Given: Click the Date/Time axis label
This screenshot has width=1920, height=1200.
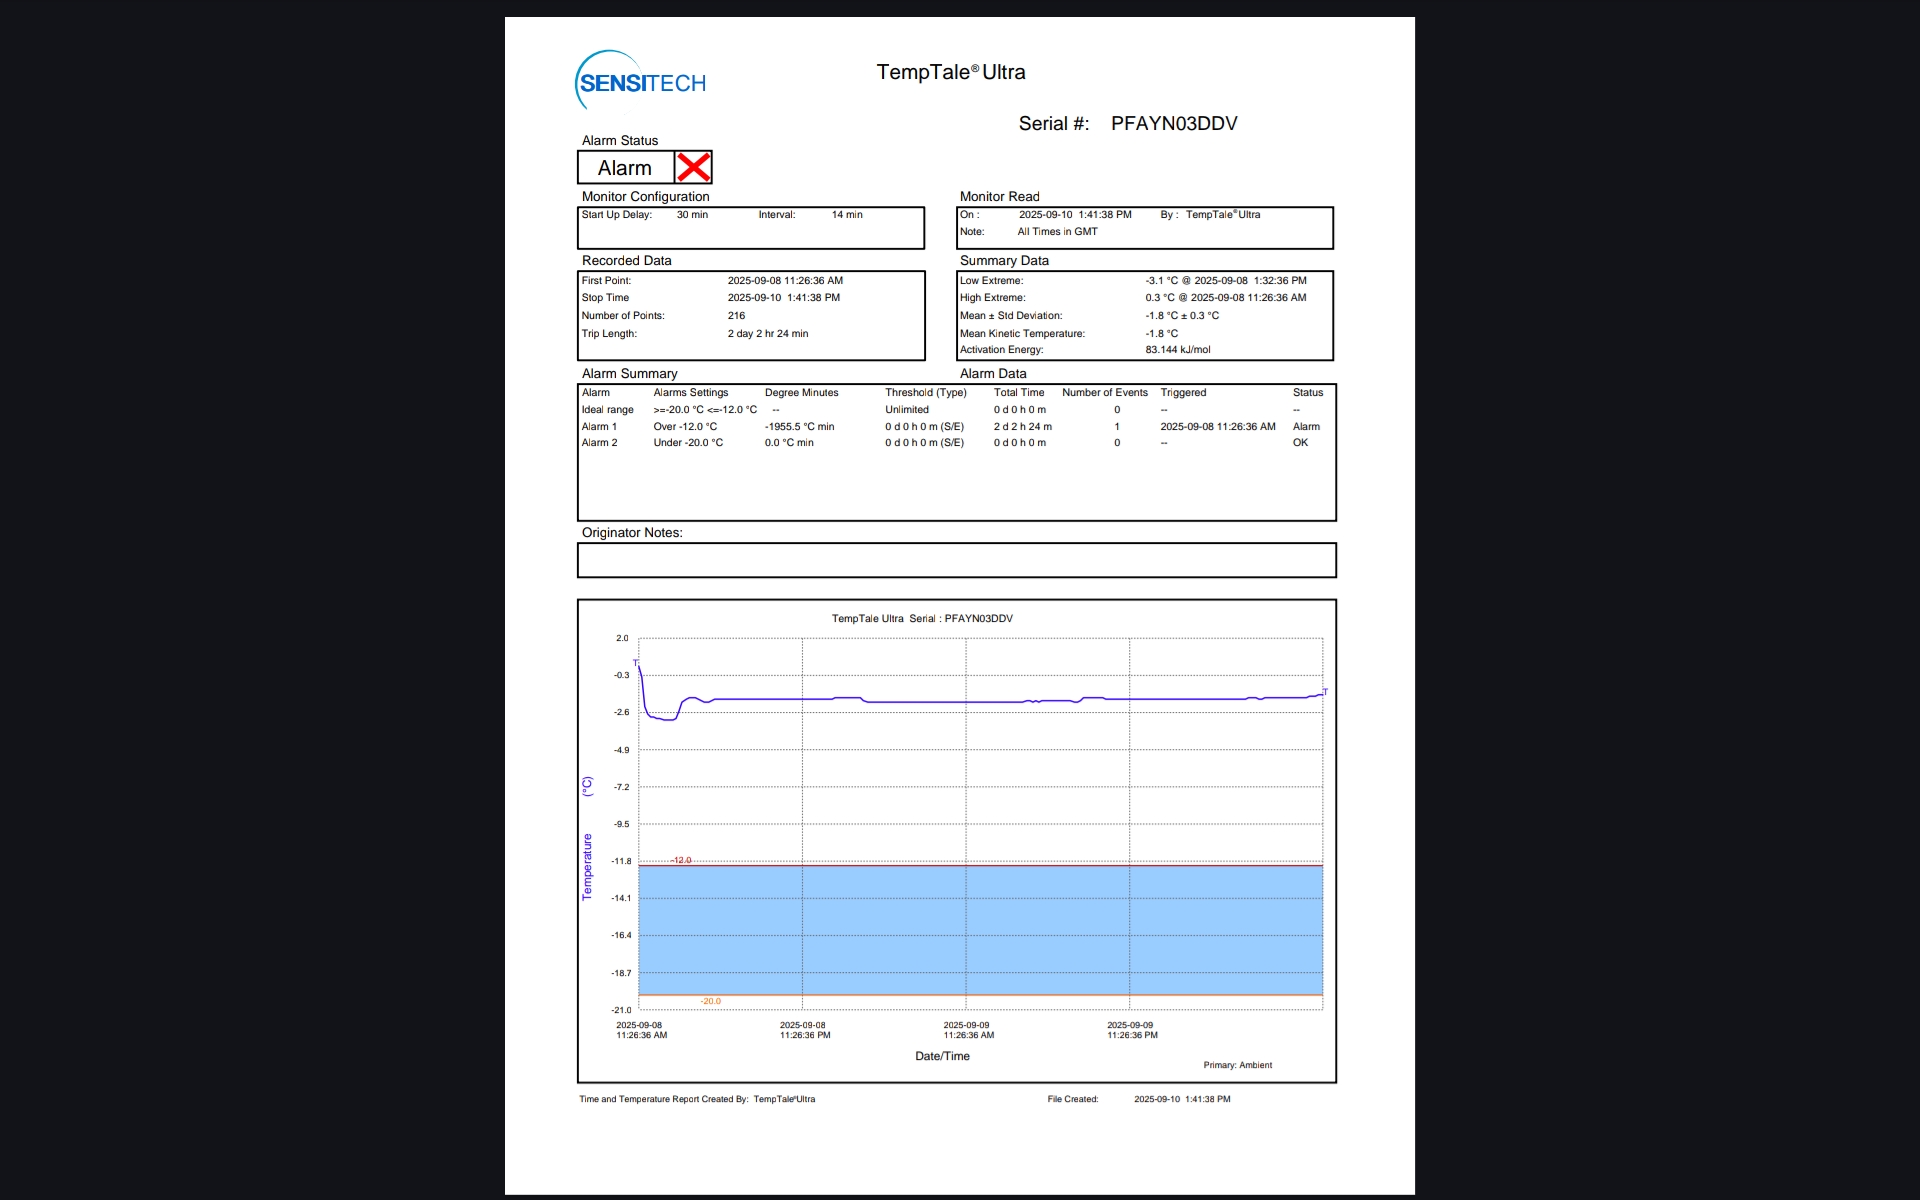Looking at the screenshot, I should point(942,1056).
